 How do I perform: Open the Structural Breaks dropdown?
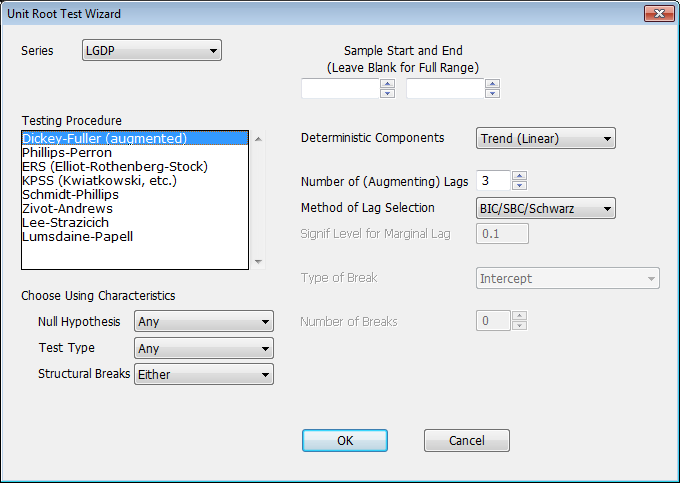click(203, 374)
